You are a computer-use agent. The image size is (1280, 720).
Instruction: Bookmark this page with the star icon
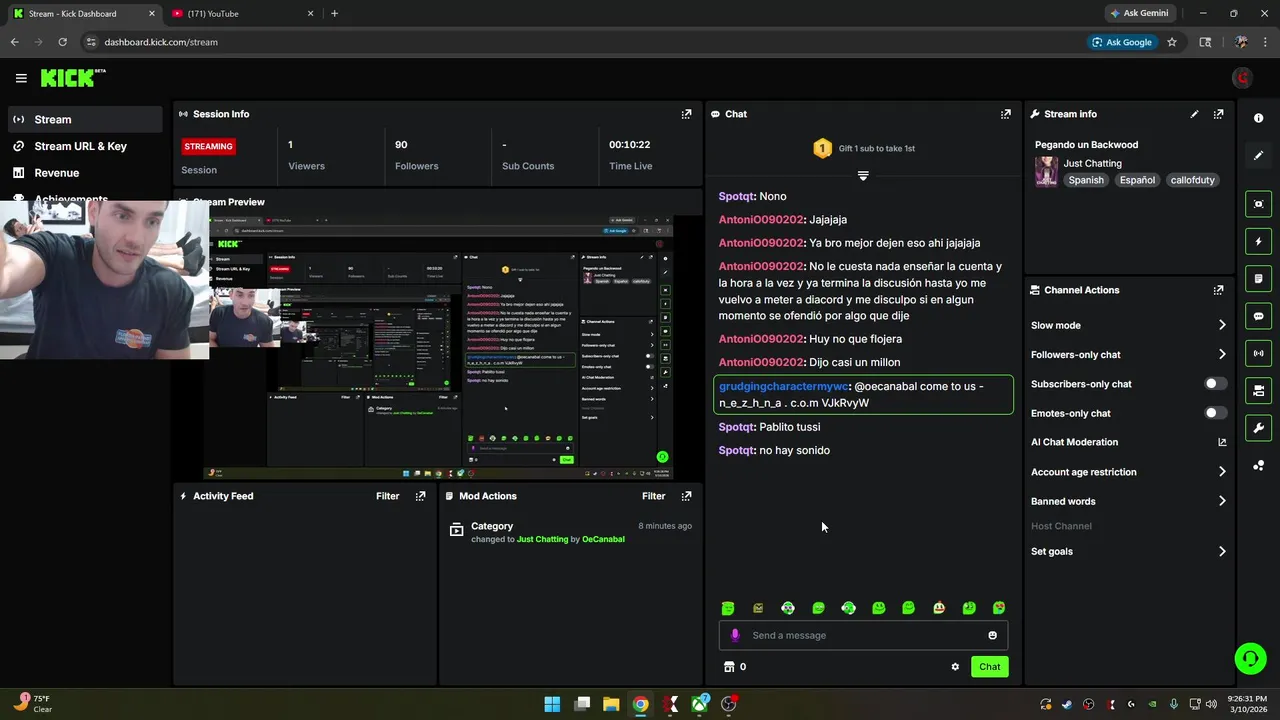1172,42
